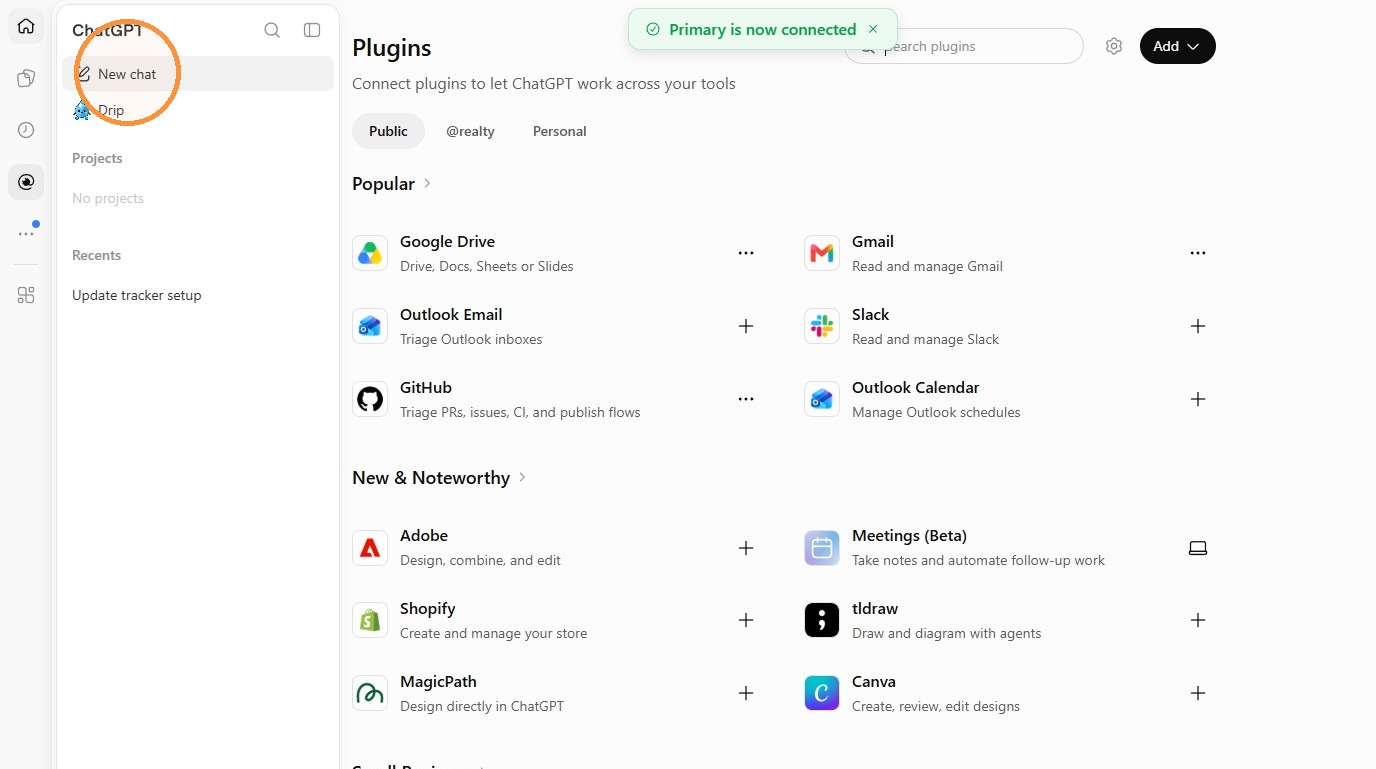This screenshot has height=769, width=1376.
Task: Click the "Recents" sidebar heading
Action: coord(96,255)
